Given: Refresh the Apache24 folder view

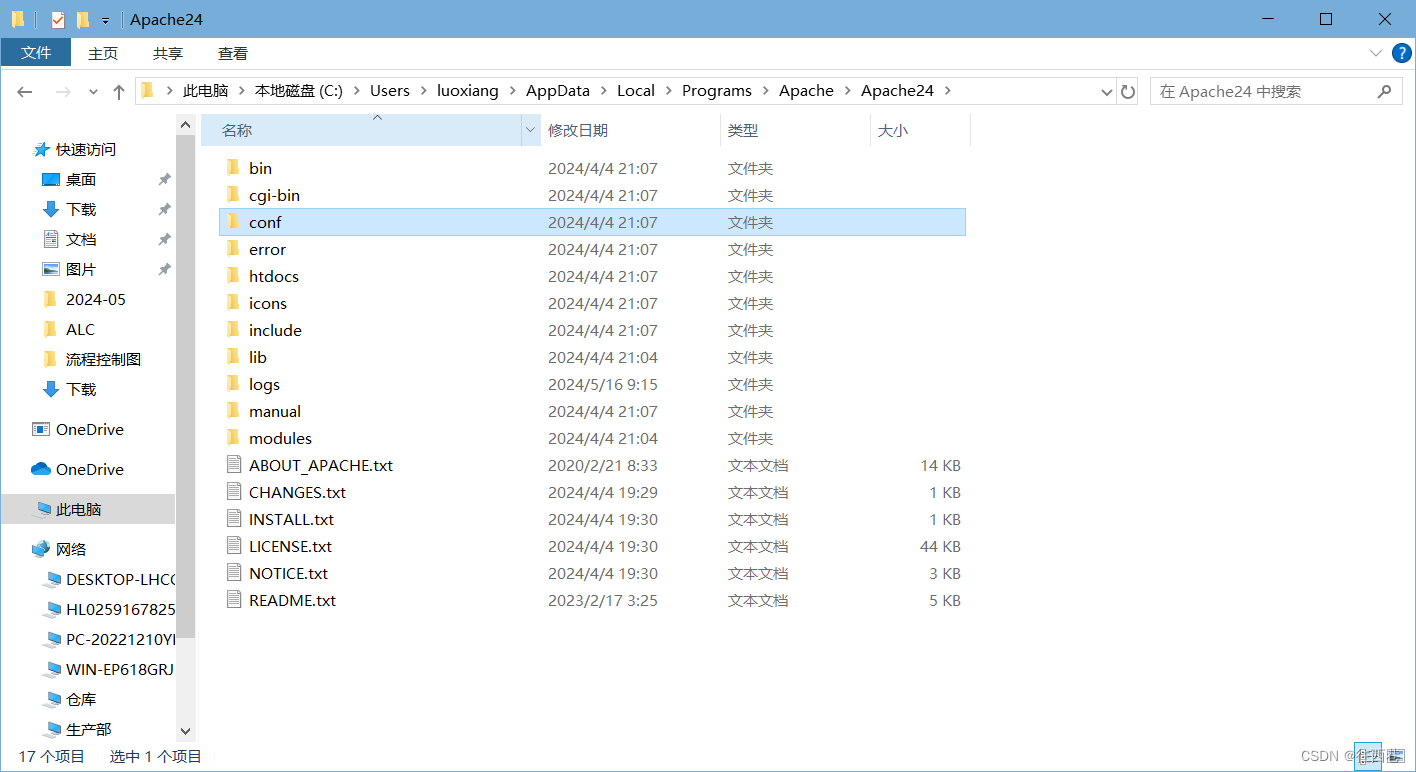Looking at the screenshot, I should (1128, 91).
